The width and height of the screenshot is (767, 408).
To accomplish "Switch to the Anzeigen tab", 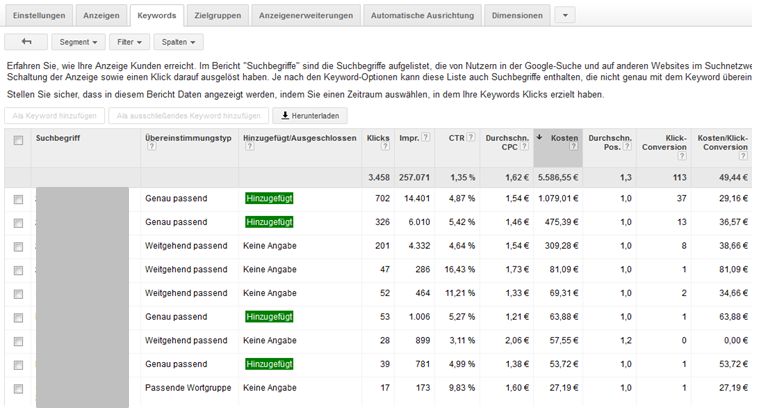I will [x=101, y=15].
